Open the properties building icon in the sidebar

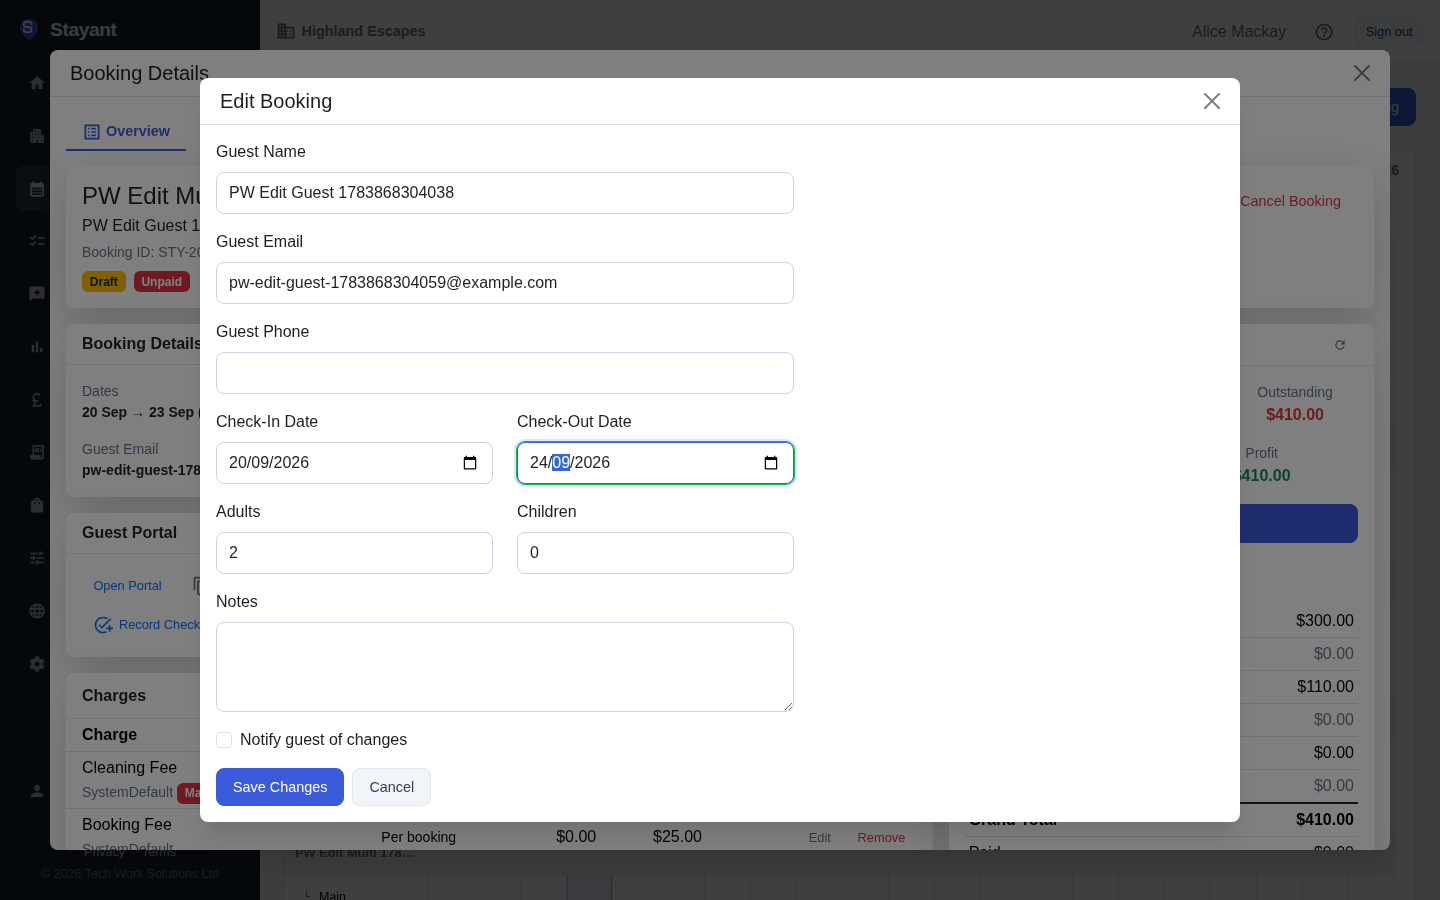coord(37,136)
